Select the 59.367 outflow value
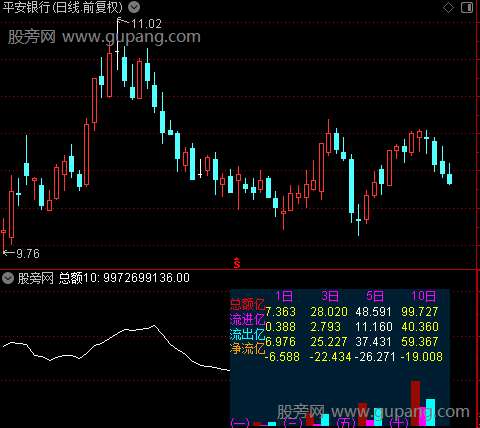 pos(420,342)
